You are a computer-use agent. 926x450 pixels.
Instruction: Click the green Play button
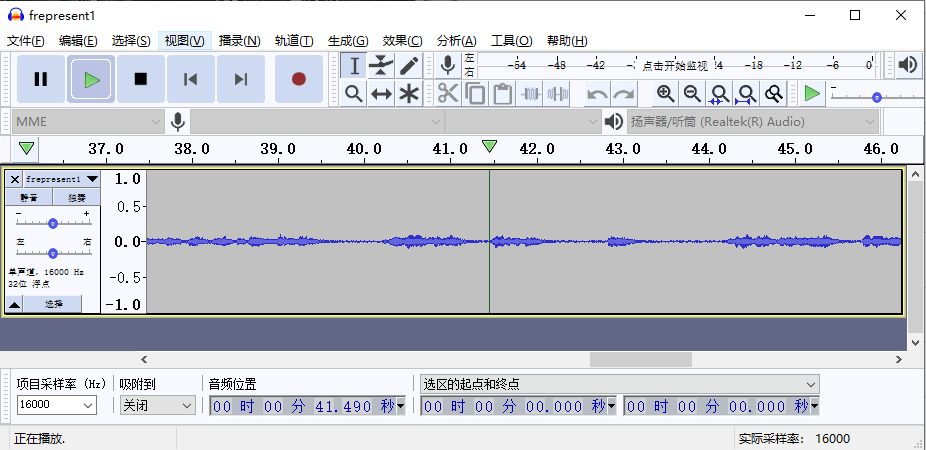point(91,79)
